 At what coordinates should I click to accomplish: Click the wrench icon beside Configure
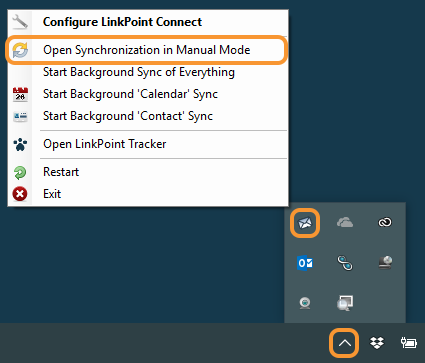tap(20, 22)
